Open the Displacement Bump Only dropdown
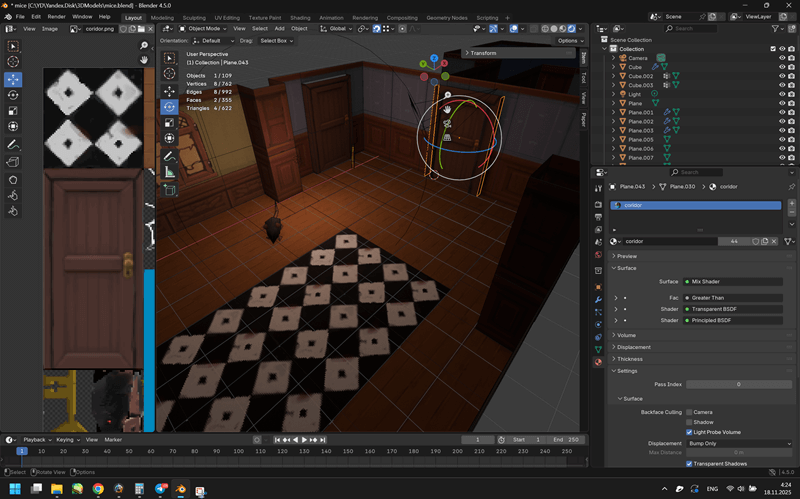Viewport: 800px width, 499px height. tap(739, 443)
